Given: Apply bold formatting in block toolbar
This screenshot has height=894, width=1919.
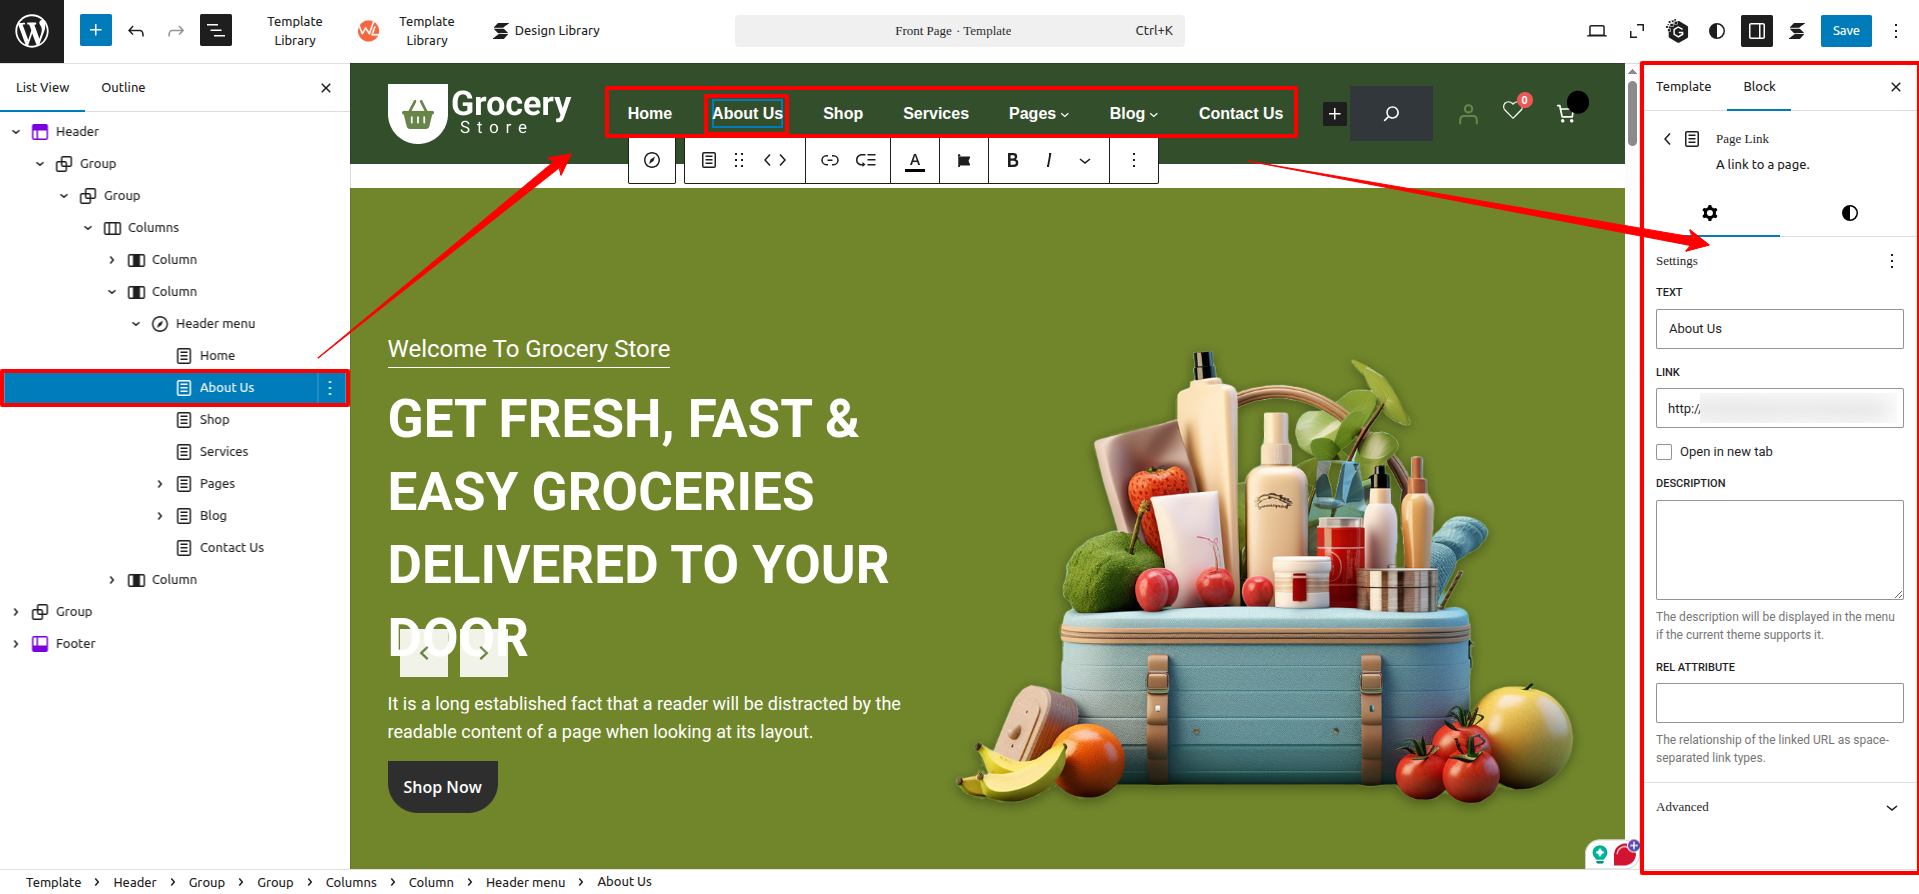Looking at the screenshot, I should click(1012, 160).
